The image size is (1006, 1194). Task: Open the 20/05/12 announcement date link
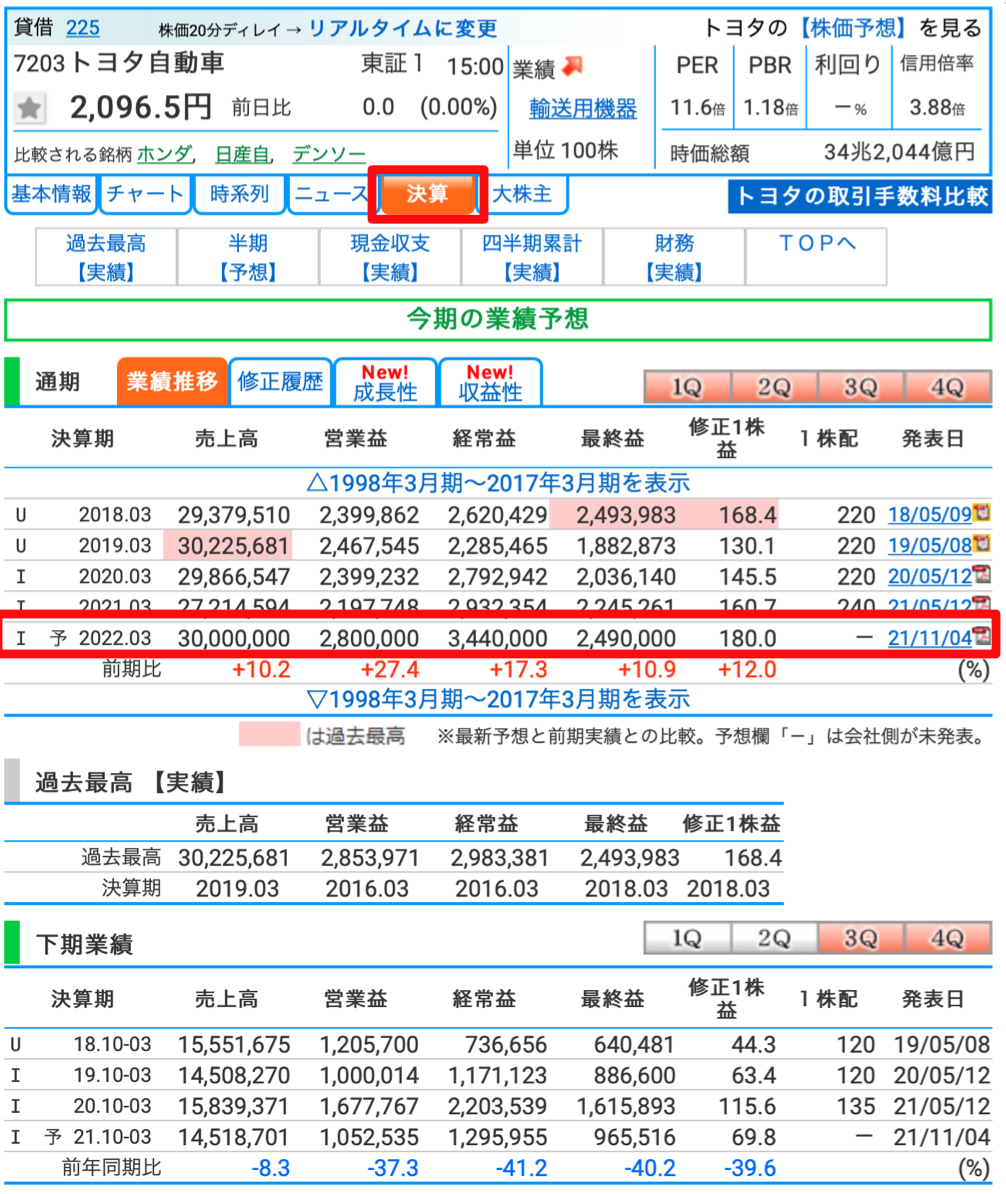click(930, 576)
